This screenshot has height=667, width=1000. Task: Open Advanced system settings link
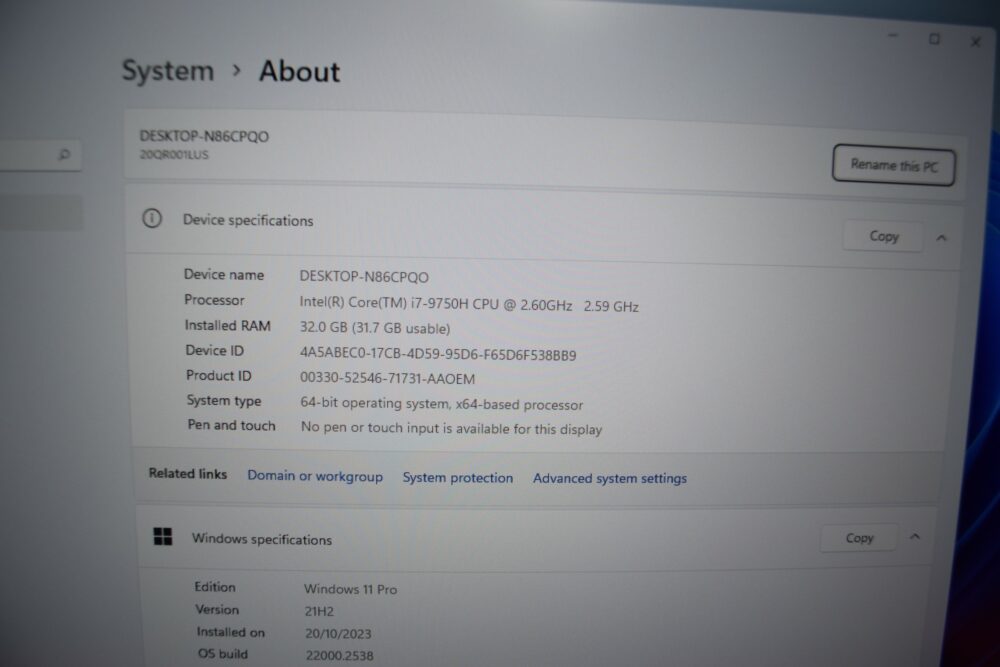tap(610, 478)
